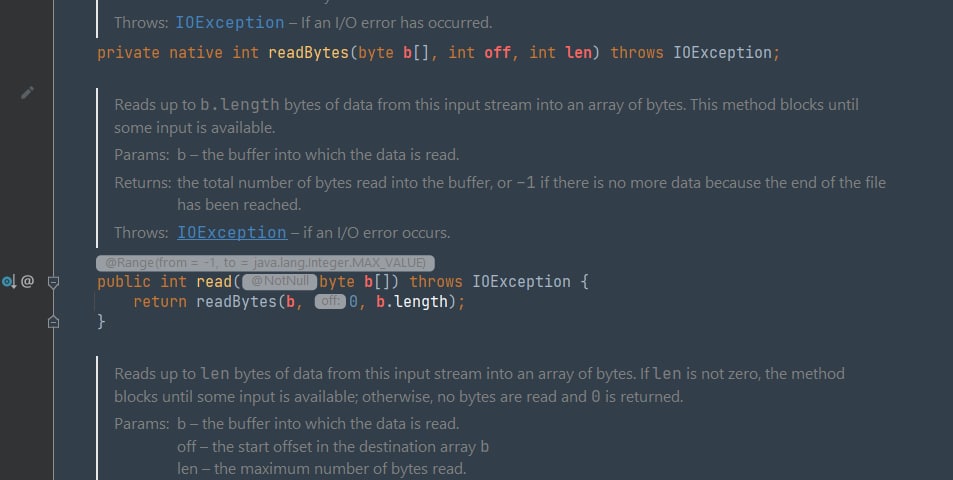Collapse the read method fold marker
This screenshot has height=480, width=953.
point(53,282)
